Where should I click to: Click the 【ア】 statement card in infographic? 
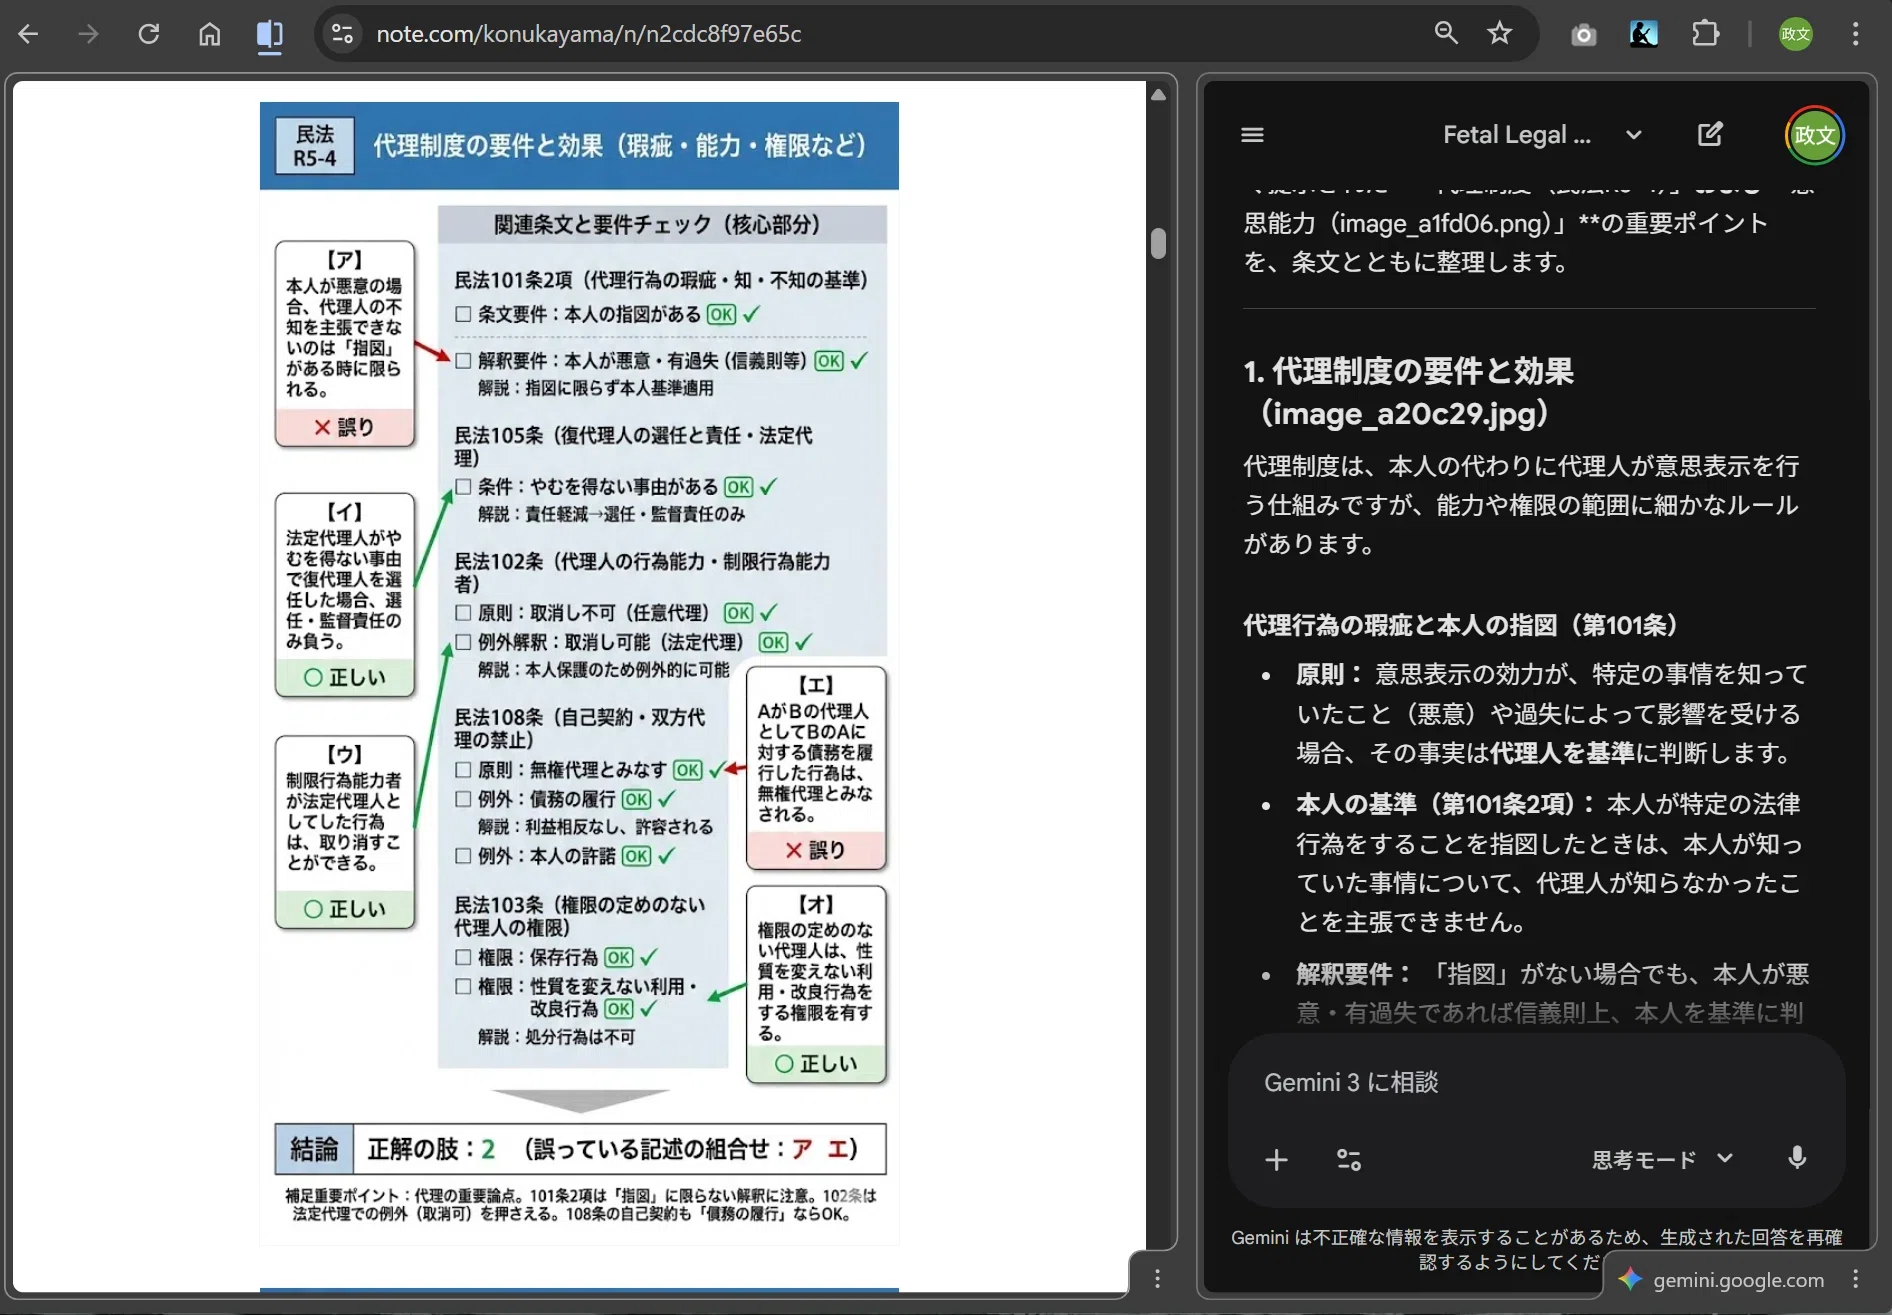tap(345, 343)
